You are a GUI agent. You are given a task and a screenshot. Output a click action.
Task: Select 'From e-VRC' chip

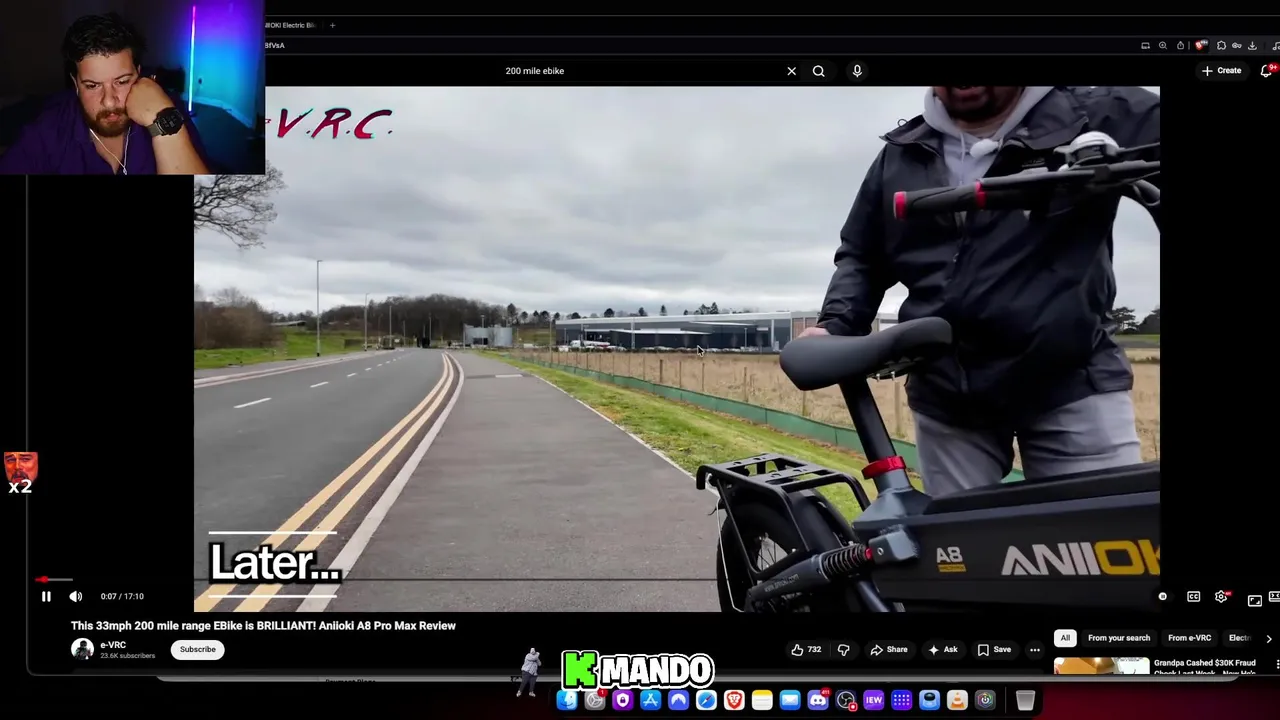tap(1189, 638)
